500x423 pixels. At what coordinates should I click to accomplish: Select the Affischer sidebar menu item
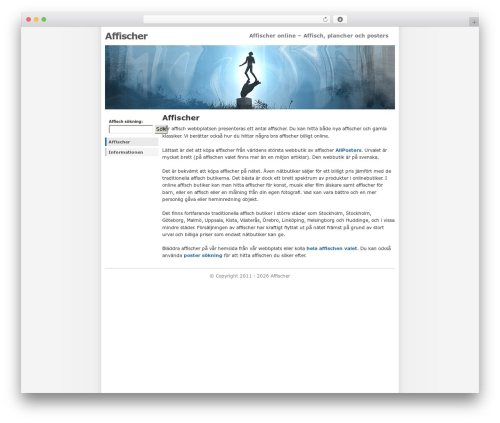(132, 142)
